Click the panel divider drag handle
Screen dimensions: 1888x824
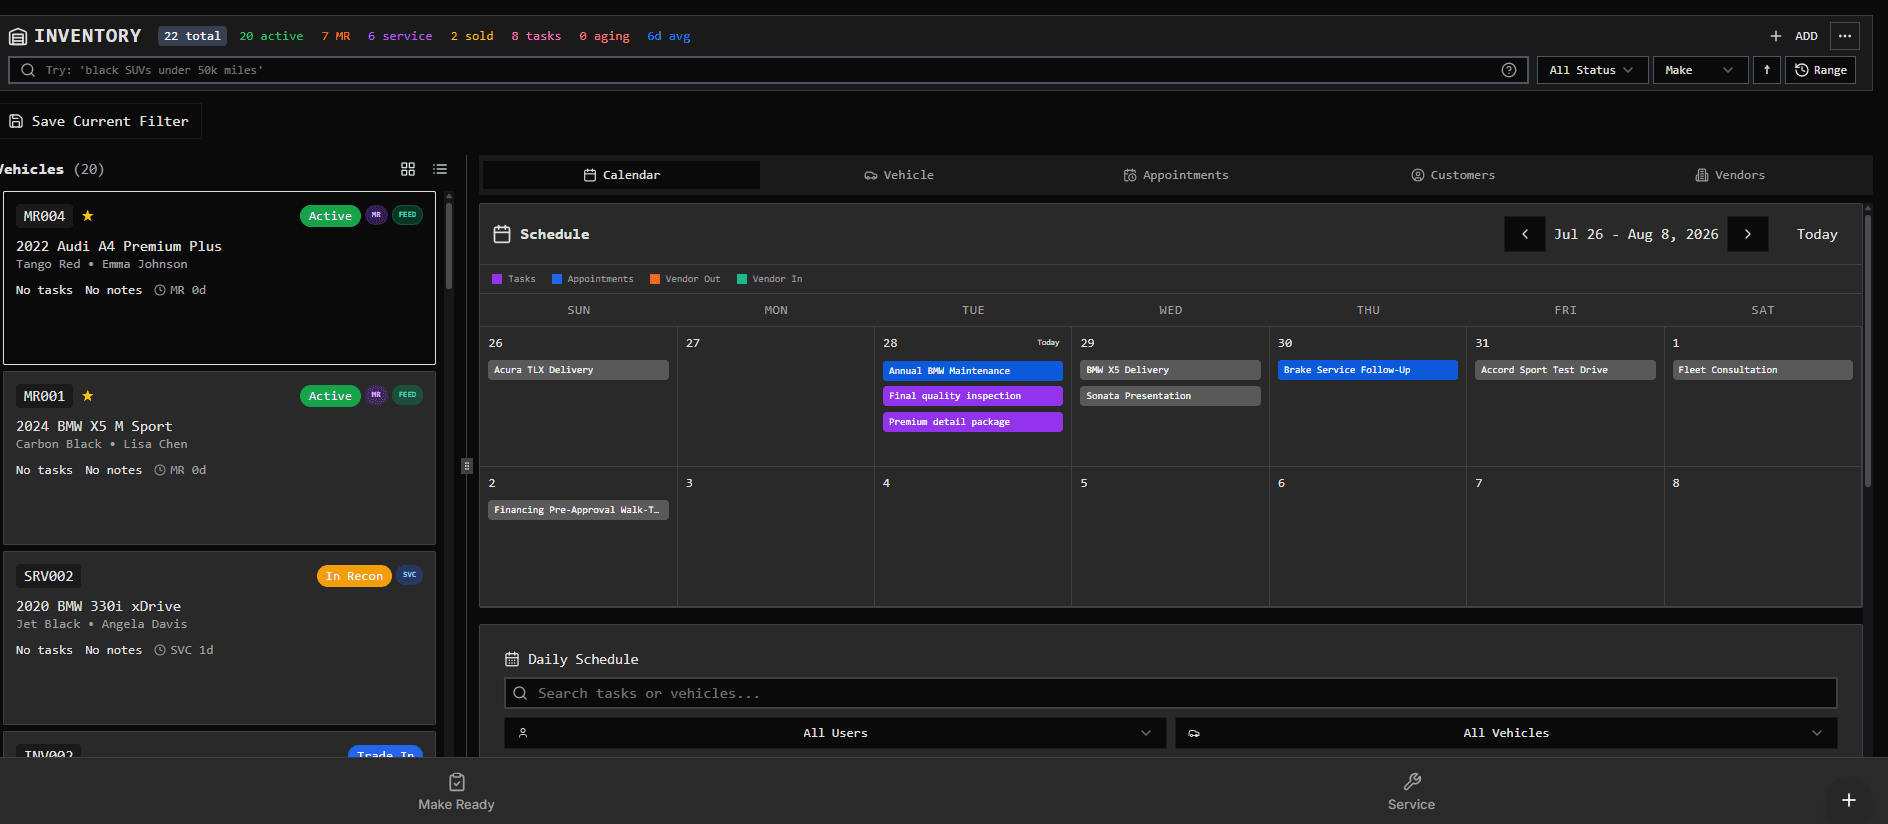click(466, 466)
